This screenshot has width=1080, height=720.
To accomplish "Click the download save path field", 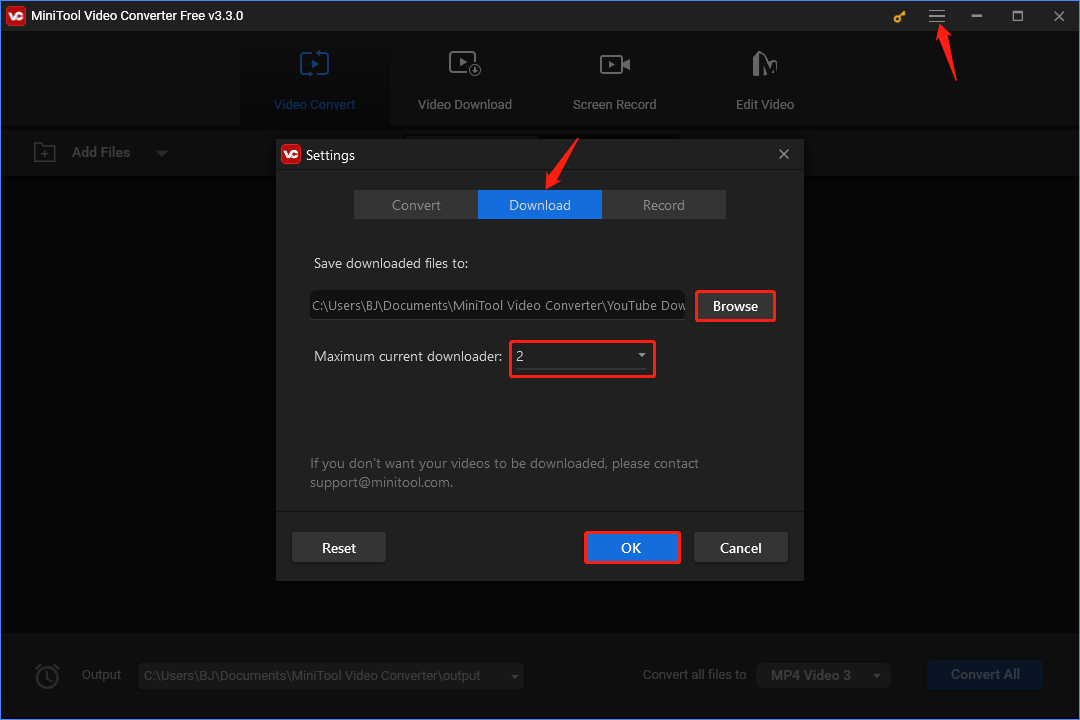I will 497,305.
